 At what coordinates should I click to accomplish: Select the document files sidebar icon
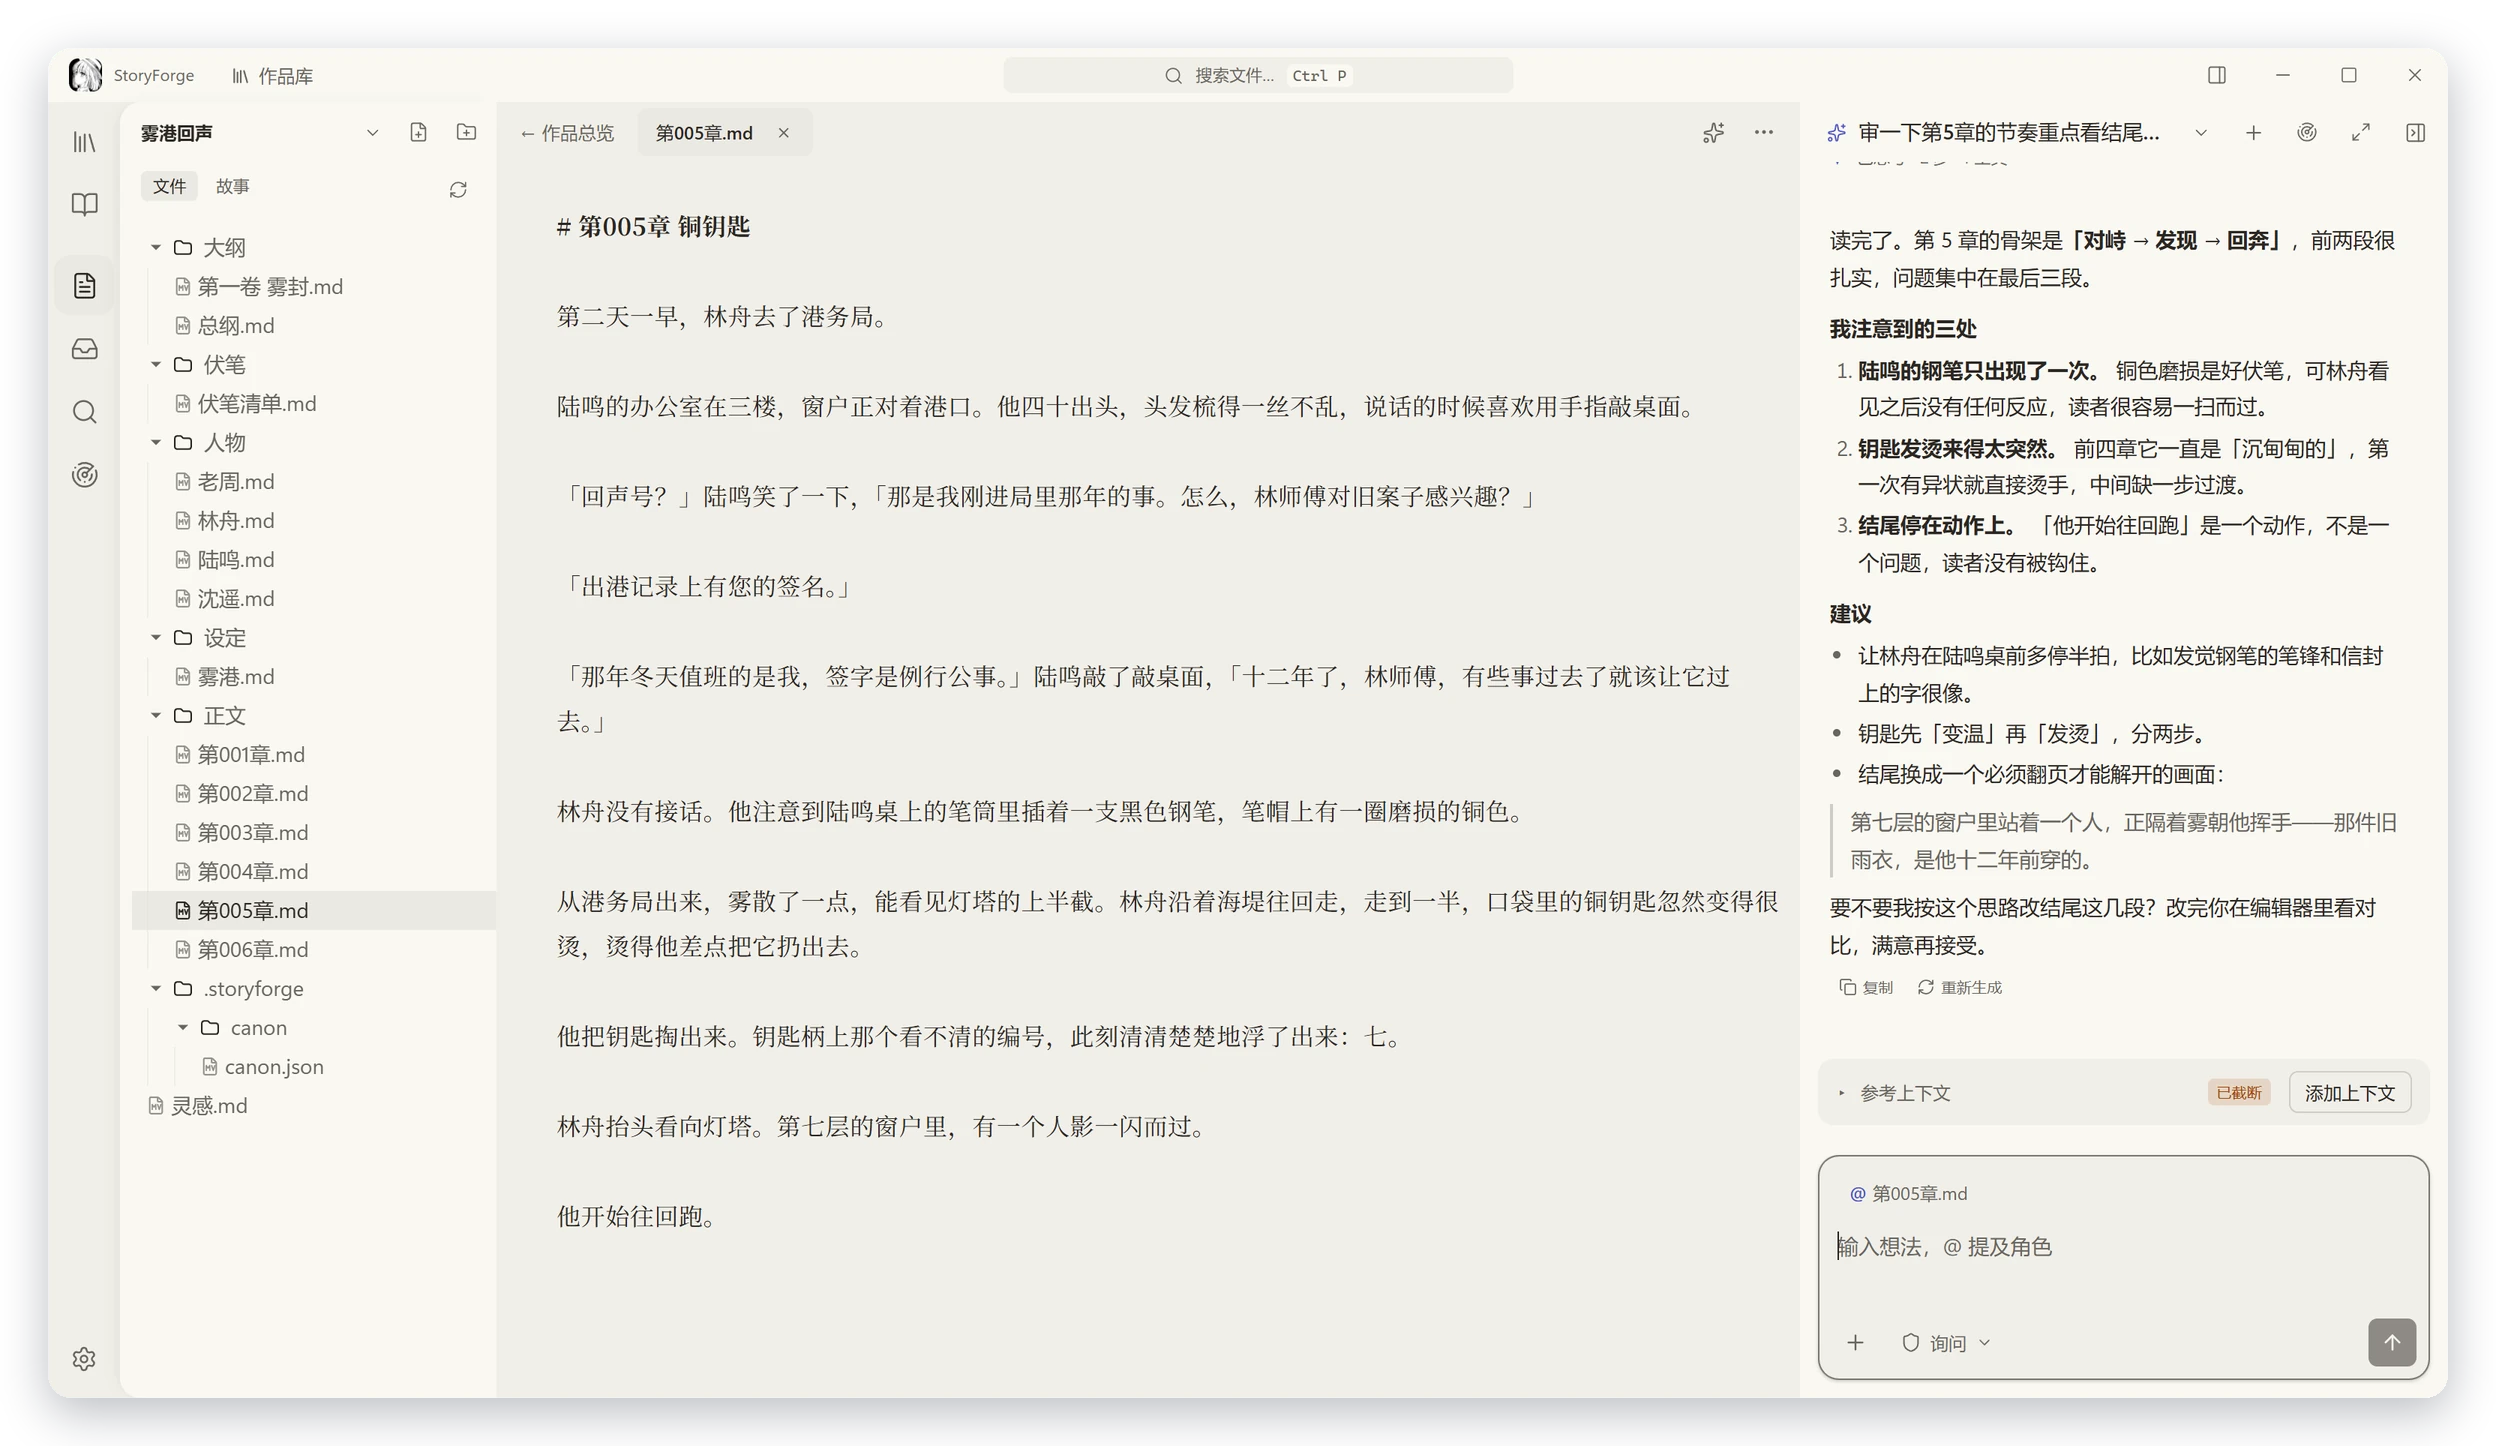(x=85, y=286)
